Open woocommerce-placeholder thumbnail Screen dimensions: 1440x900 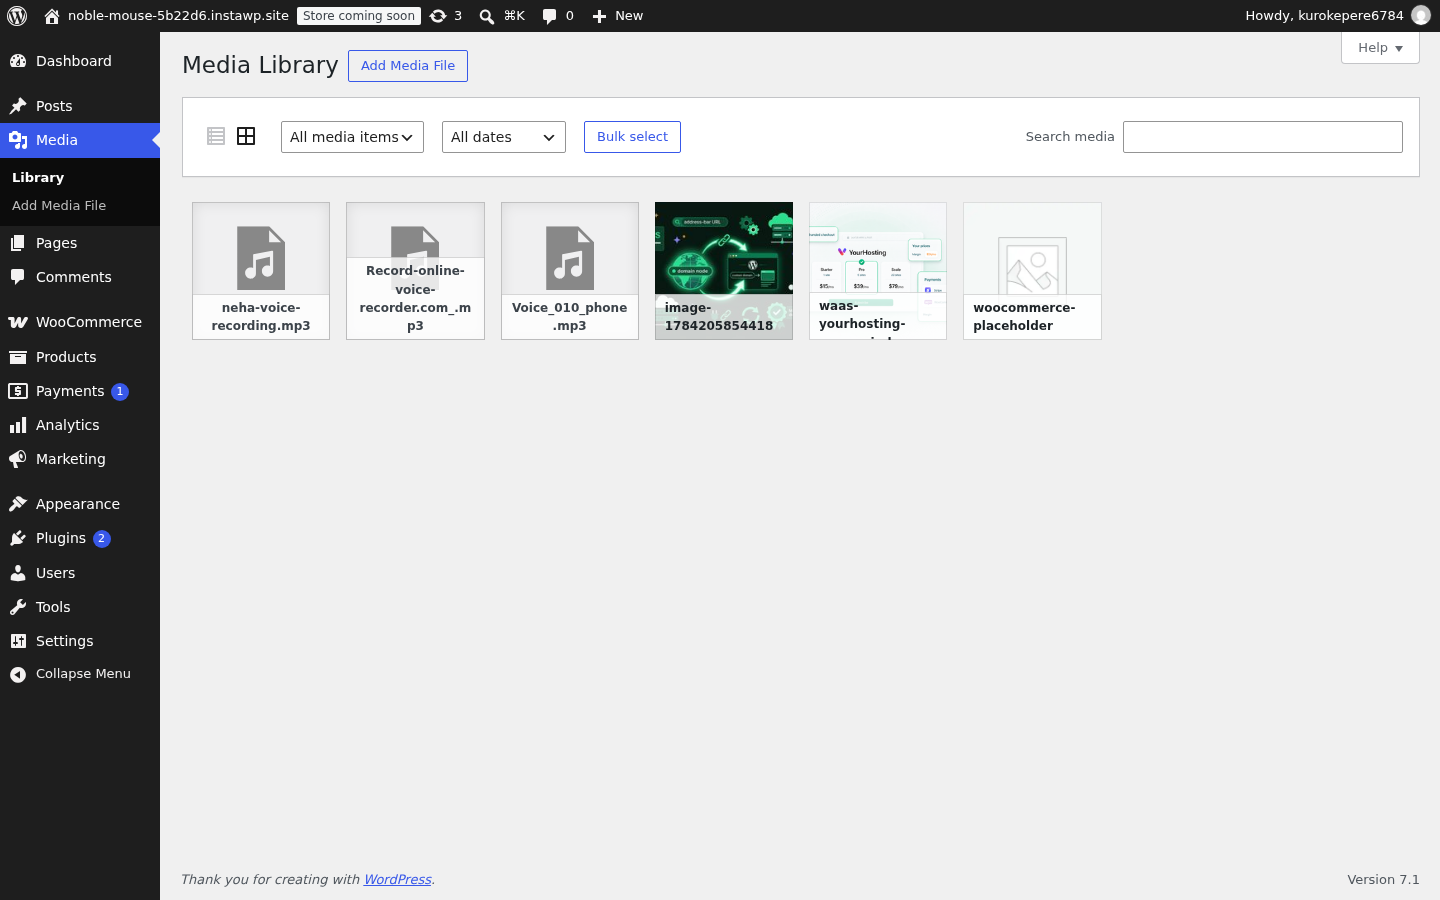coord(1032,271)
